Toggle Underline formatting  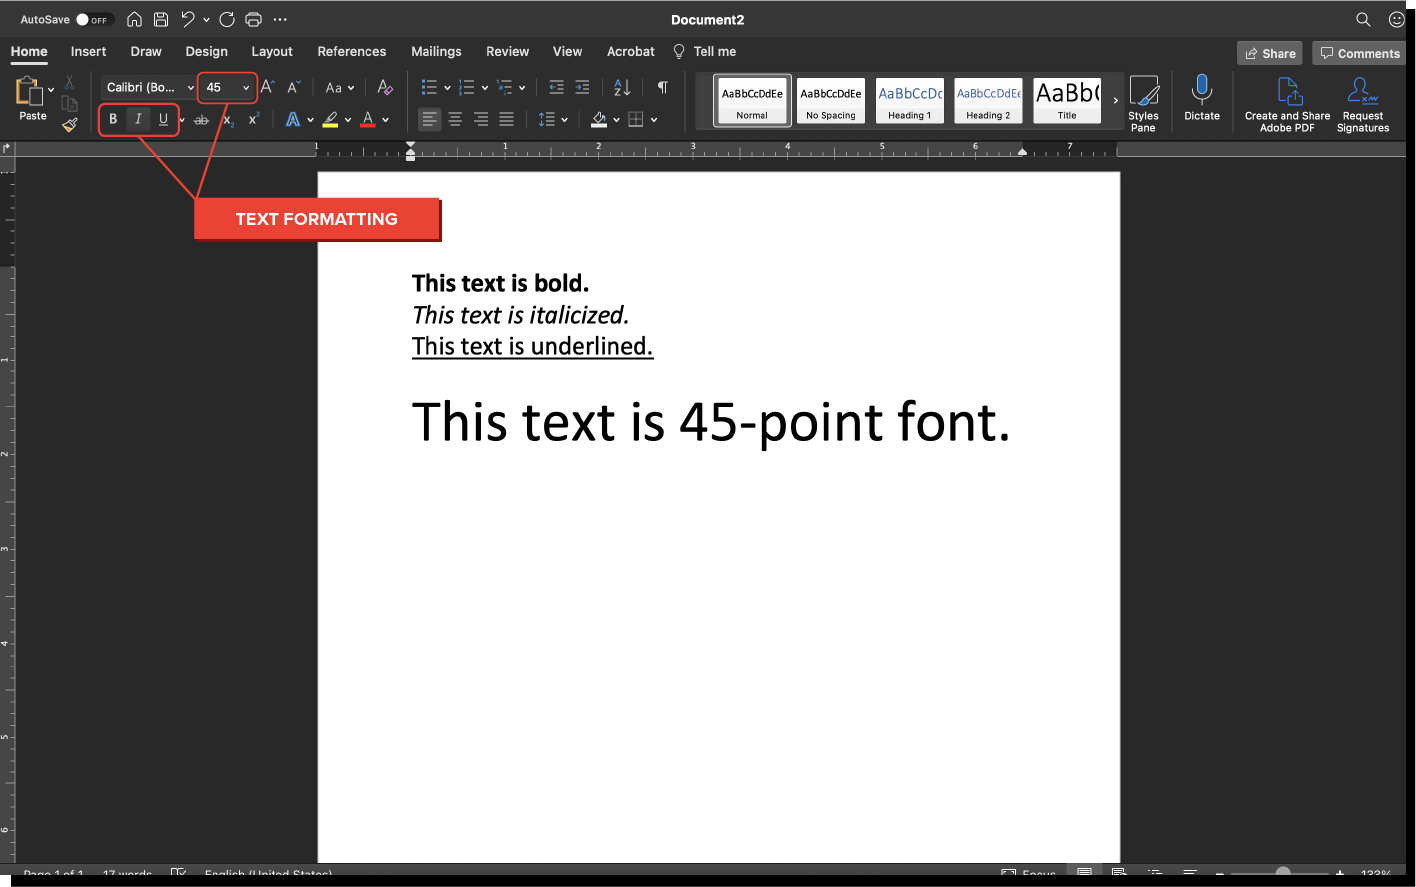(x=163, y=120)
